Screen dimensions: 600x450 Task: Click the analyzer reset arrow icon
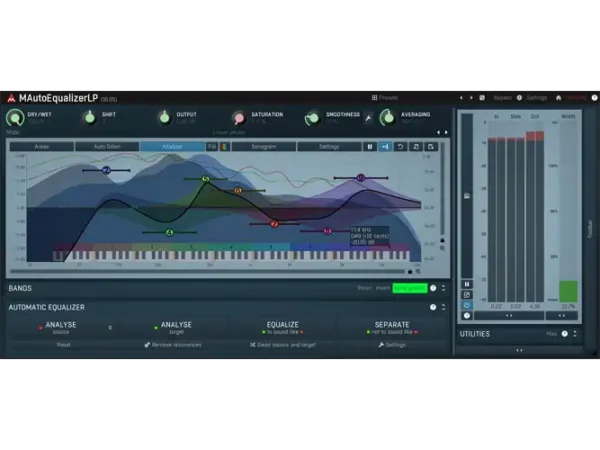[400, 147]
